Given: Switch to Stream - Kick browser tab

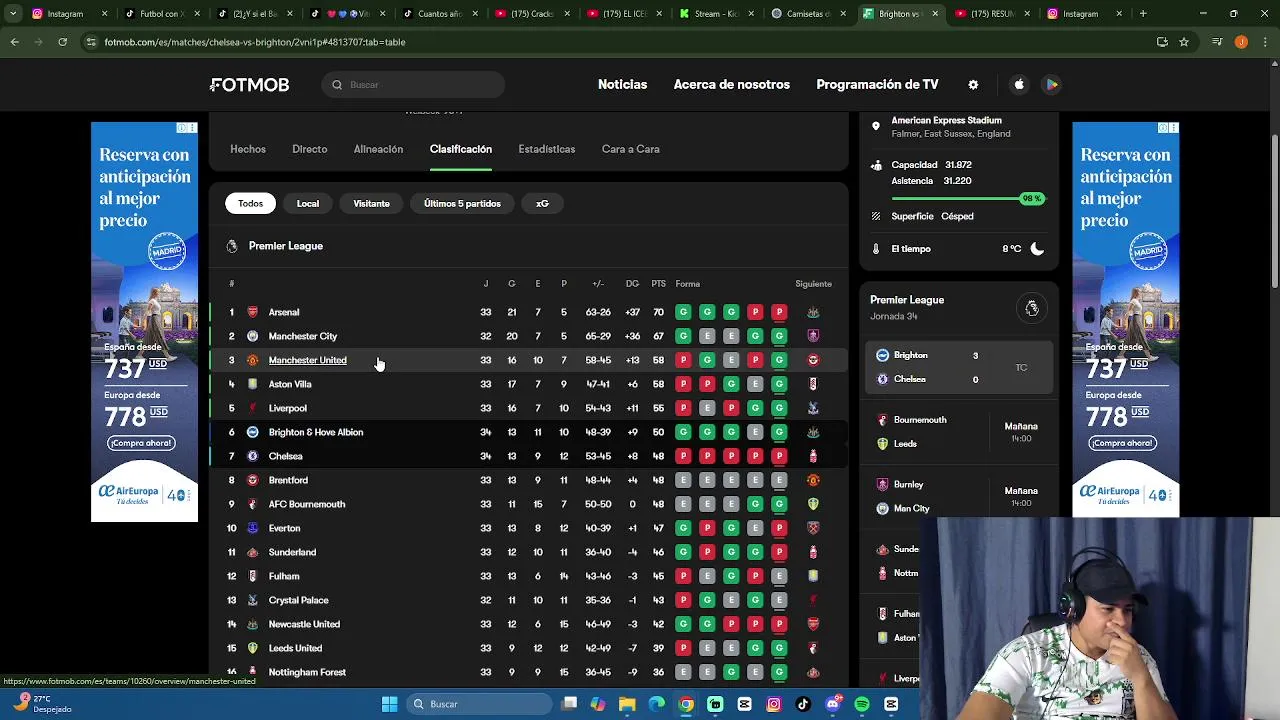Looking at the screenshot, I should click(717, 14).
